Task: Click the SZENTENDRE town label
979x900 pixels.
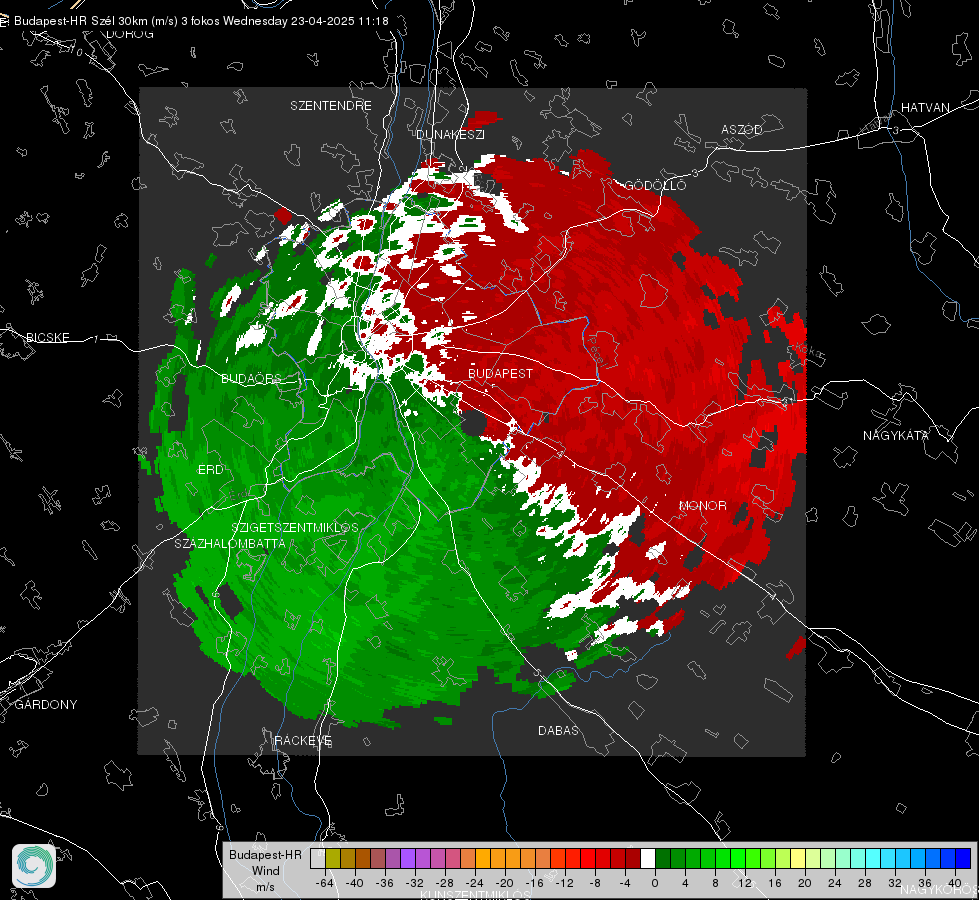Action: pyautogui.click(x=331, y=106)
